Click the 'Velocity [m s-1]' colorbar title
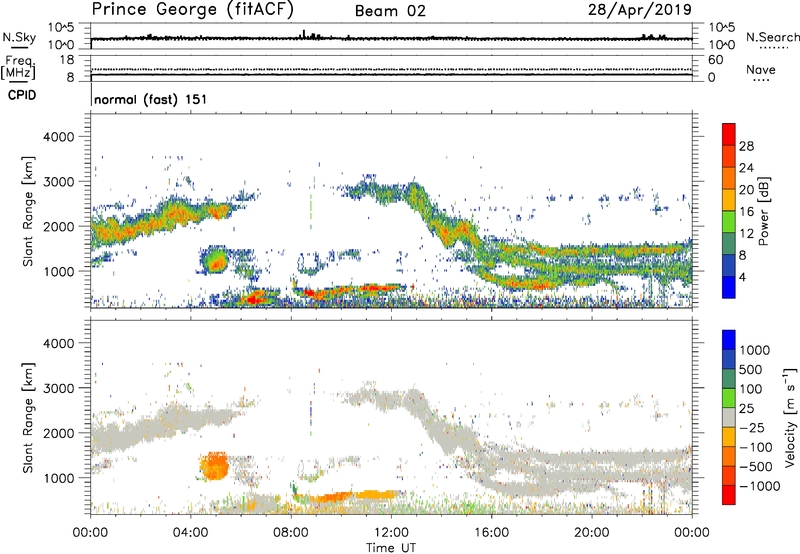 [790, 417]
